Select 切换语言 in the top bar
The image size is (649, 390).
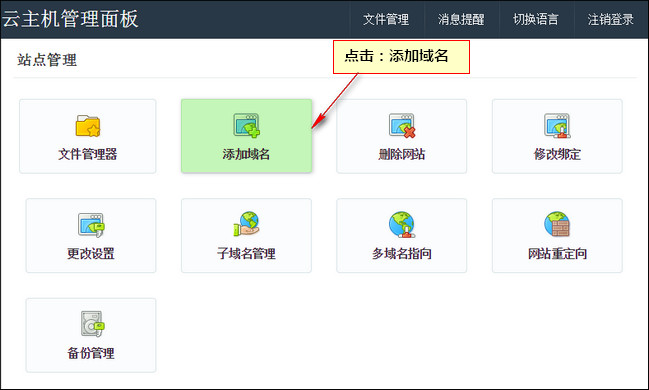tap(536, 19)
